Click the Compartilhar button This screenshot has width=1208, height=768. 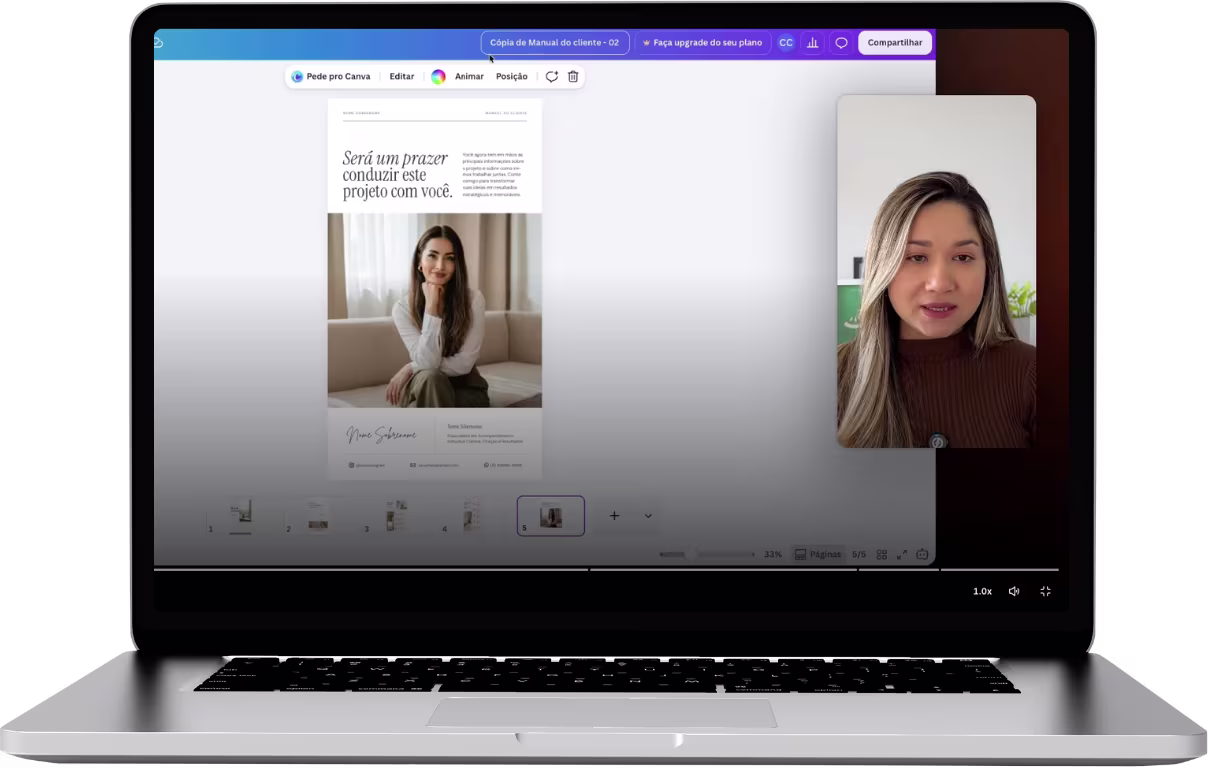(x=895, y=43)
